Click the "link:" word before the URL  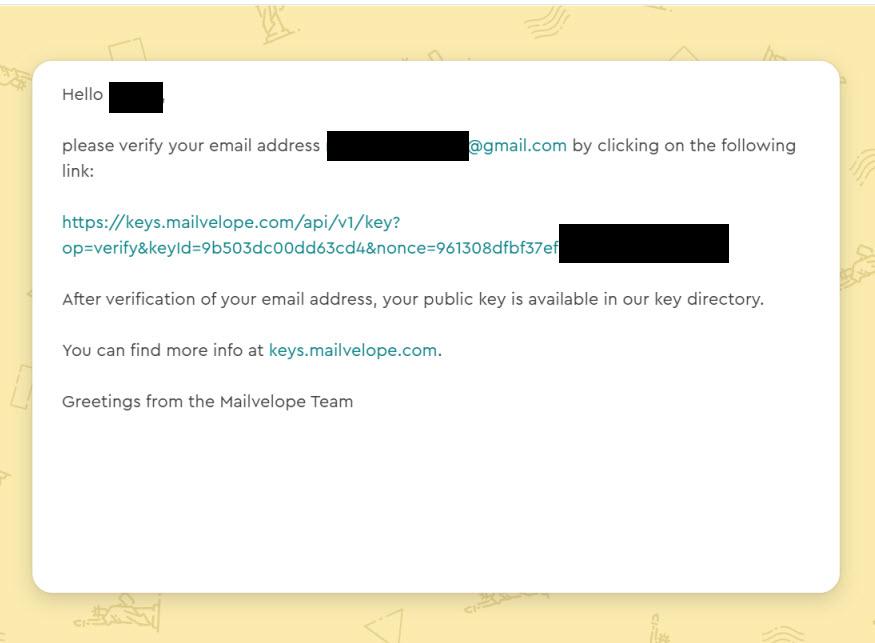coord(78,171)
